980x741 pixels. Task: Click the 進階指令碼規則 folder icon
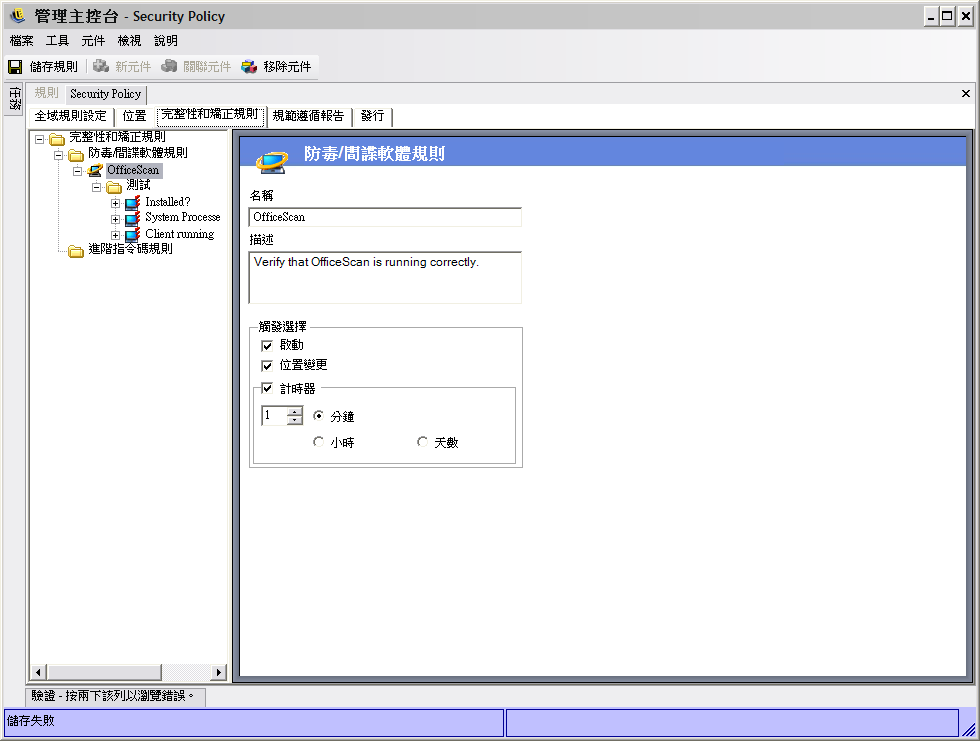[x=76, y=251]
